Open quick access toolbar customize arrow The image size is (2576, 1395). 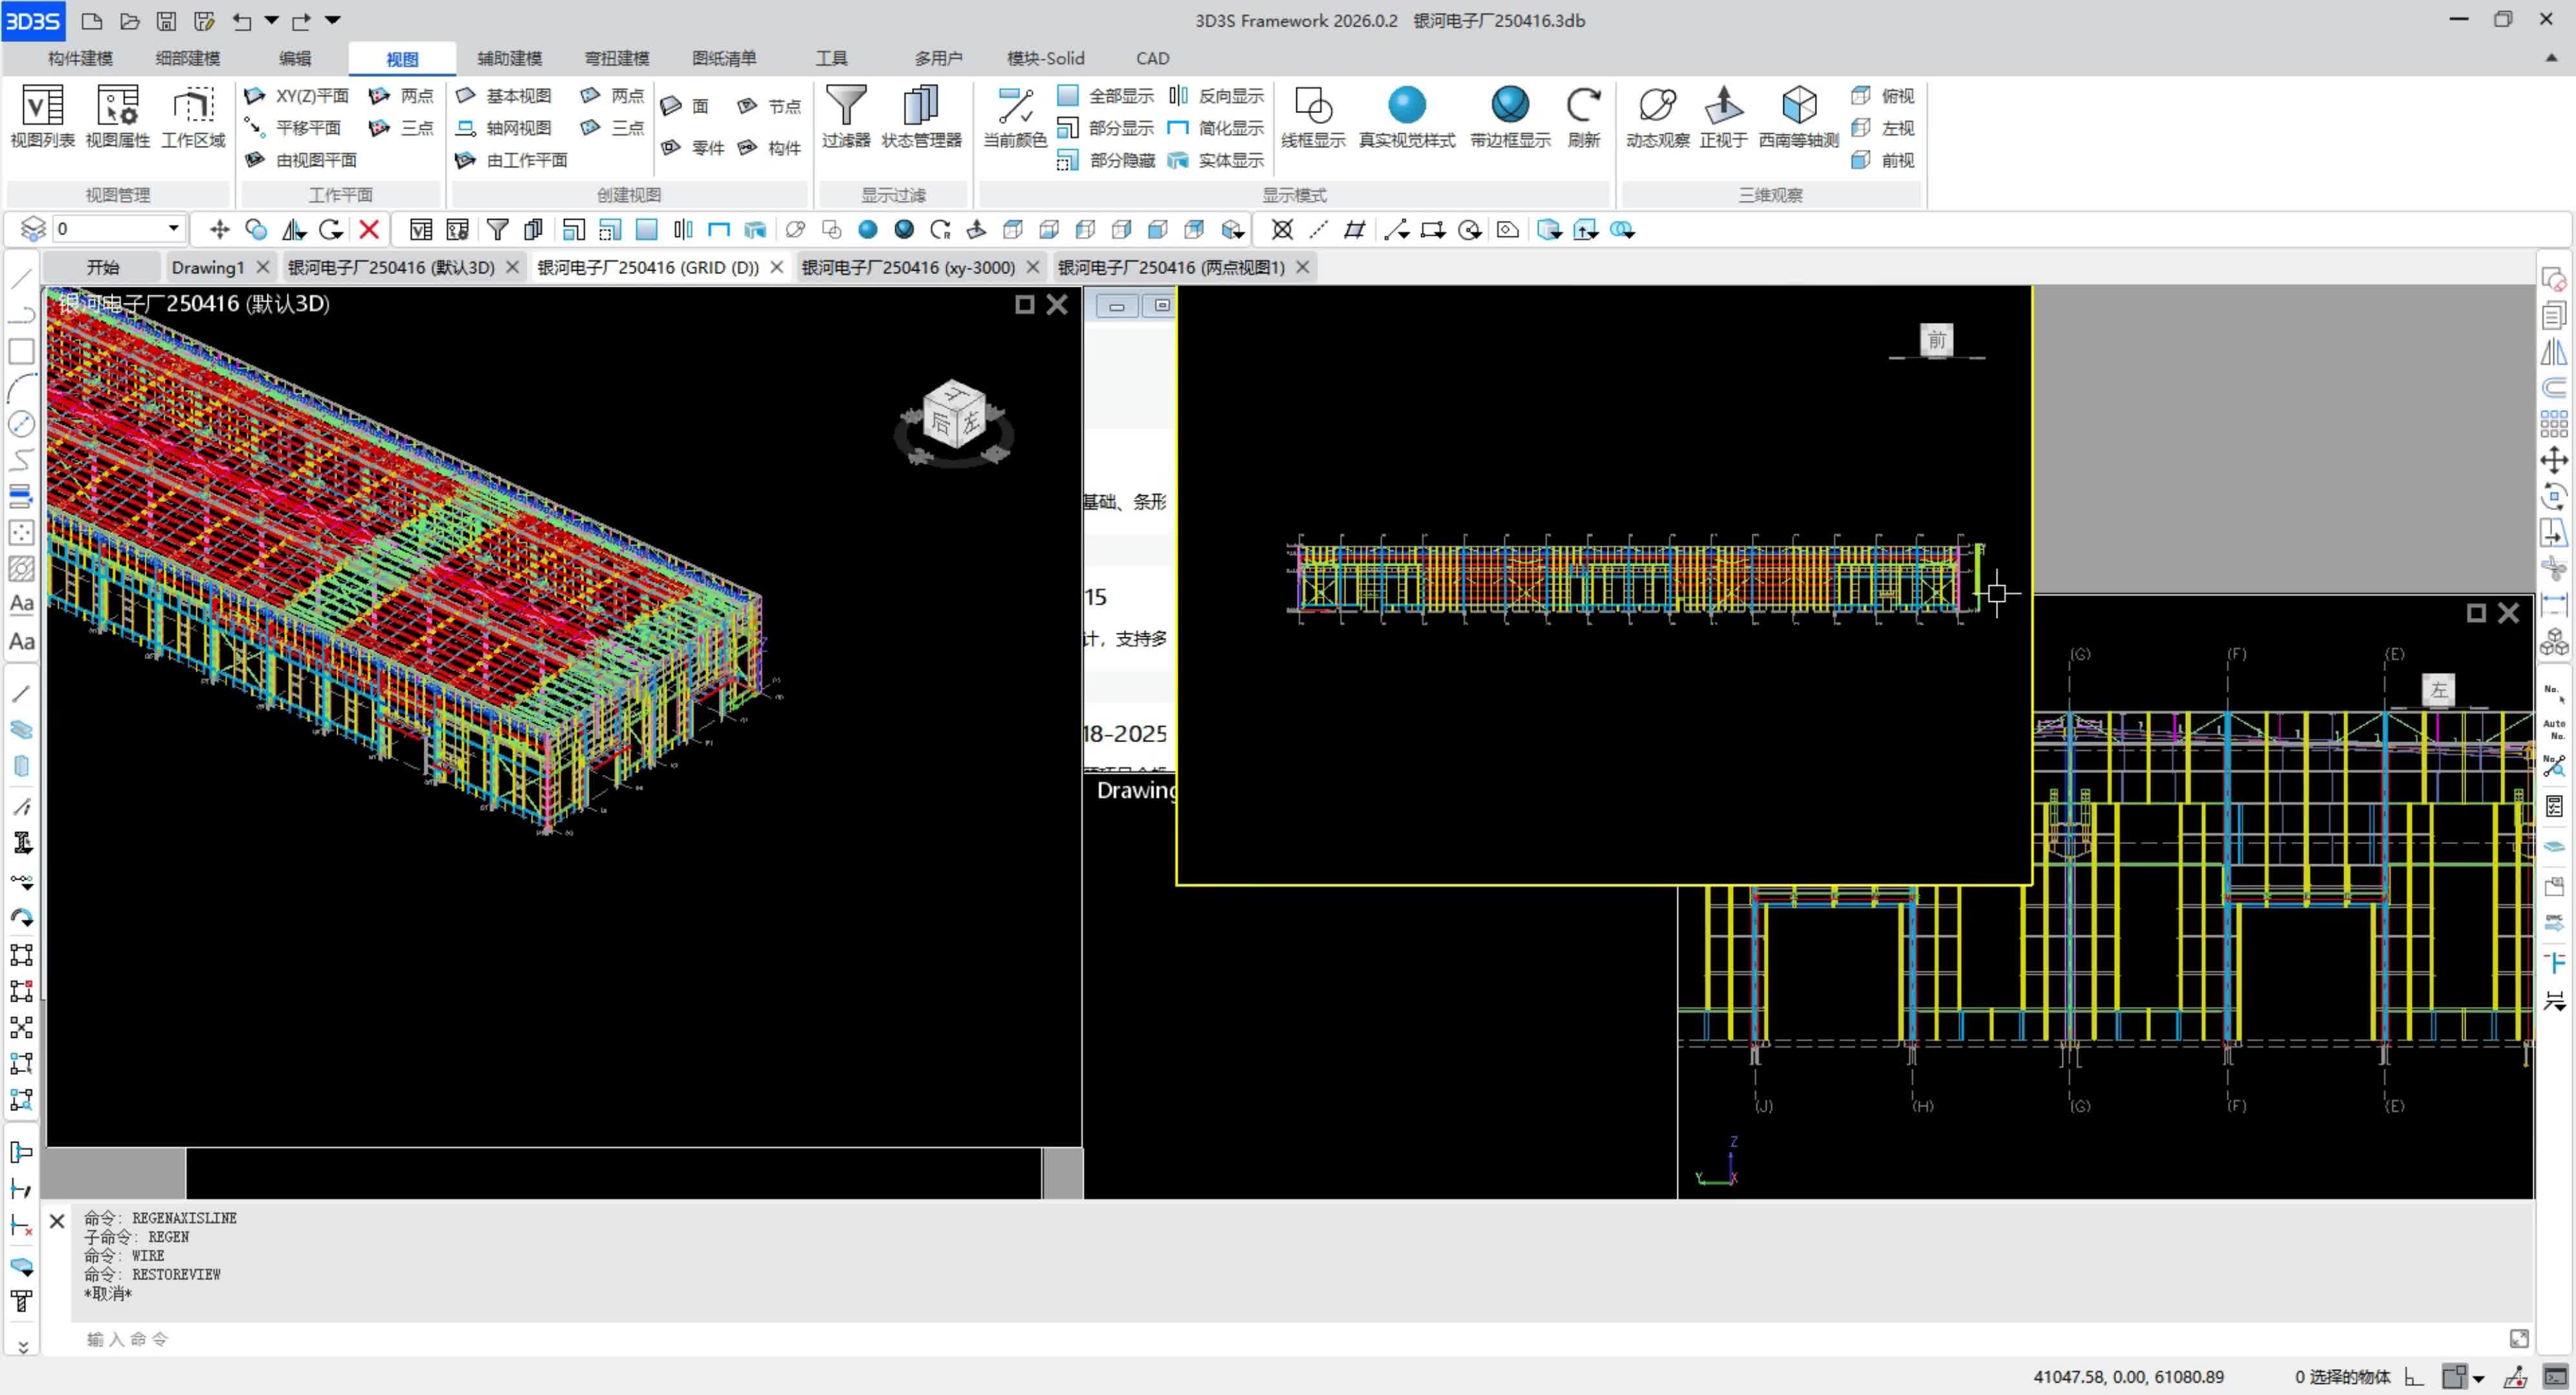tap(333, 20)
